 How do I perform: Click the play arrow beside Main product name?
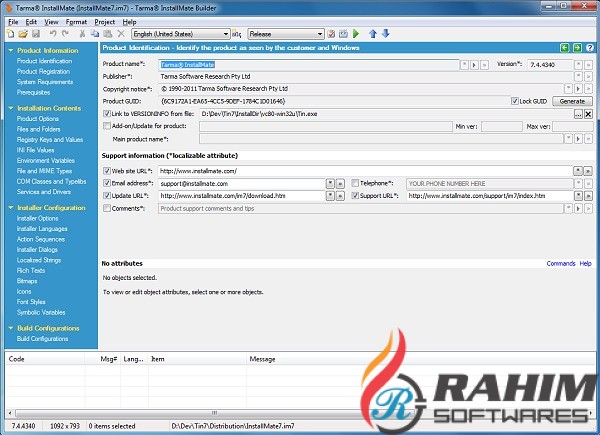coord(578,139)
